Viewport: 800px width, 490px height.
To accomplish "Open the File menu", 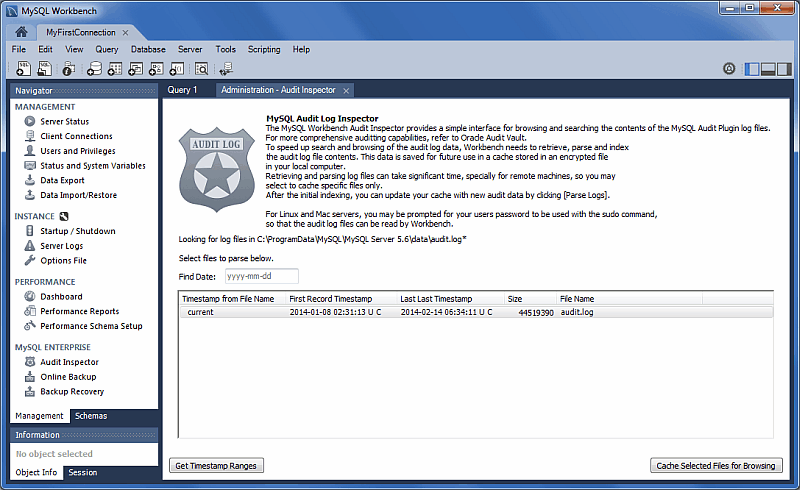I will click(19, 50).
